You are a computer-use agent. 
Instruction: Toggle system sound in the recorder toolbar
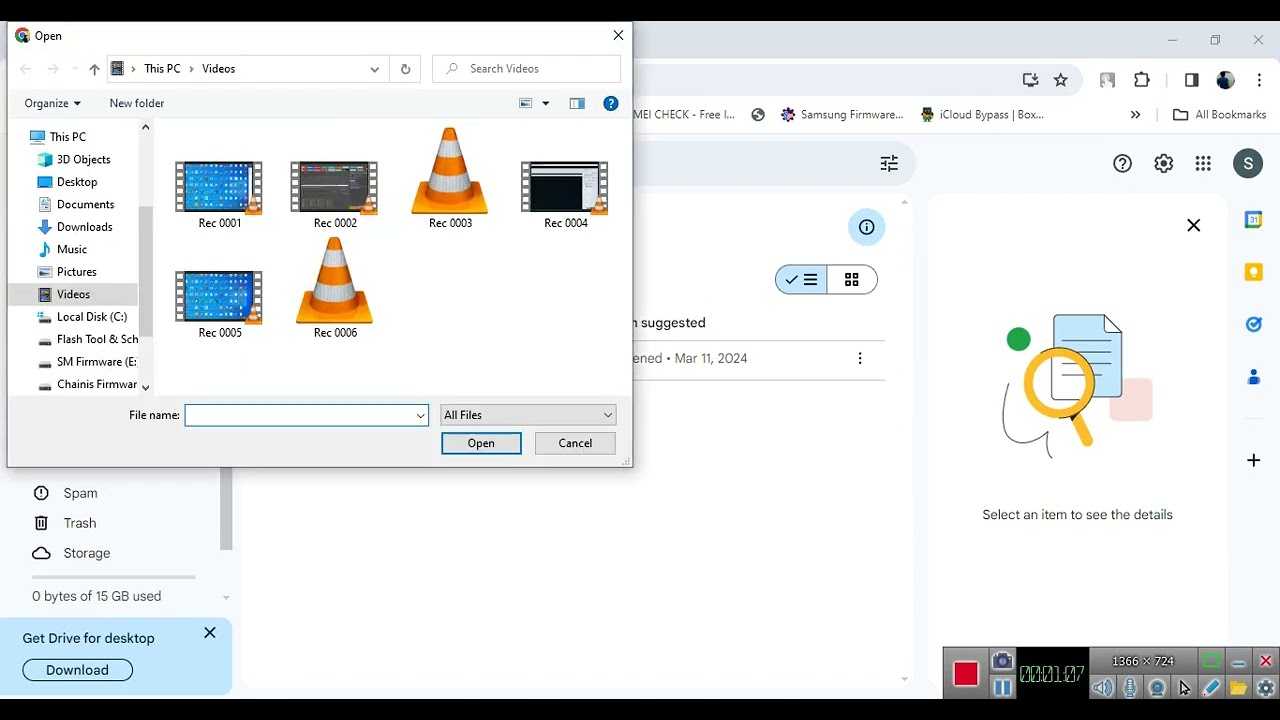coord(1102,688)
